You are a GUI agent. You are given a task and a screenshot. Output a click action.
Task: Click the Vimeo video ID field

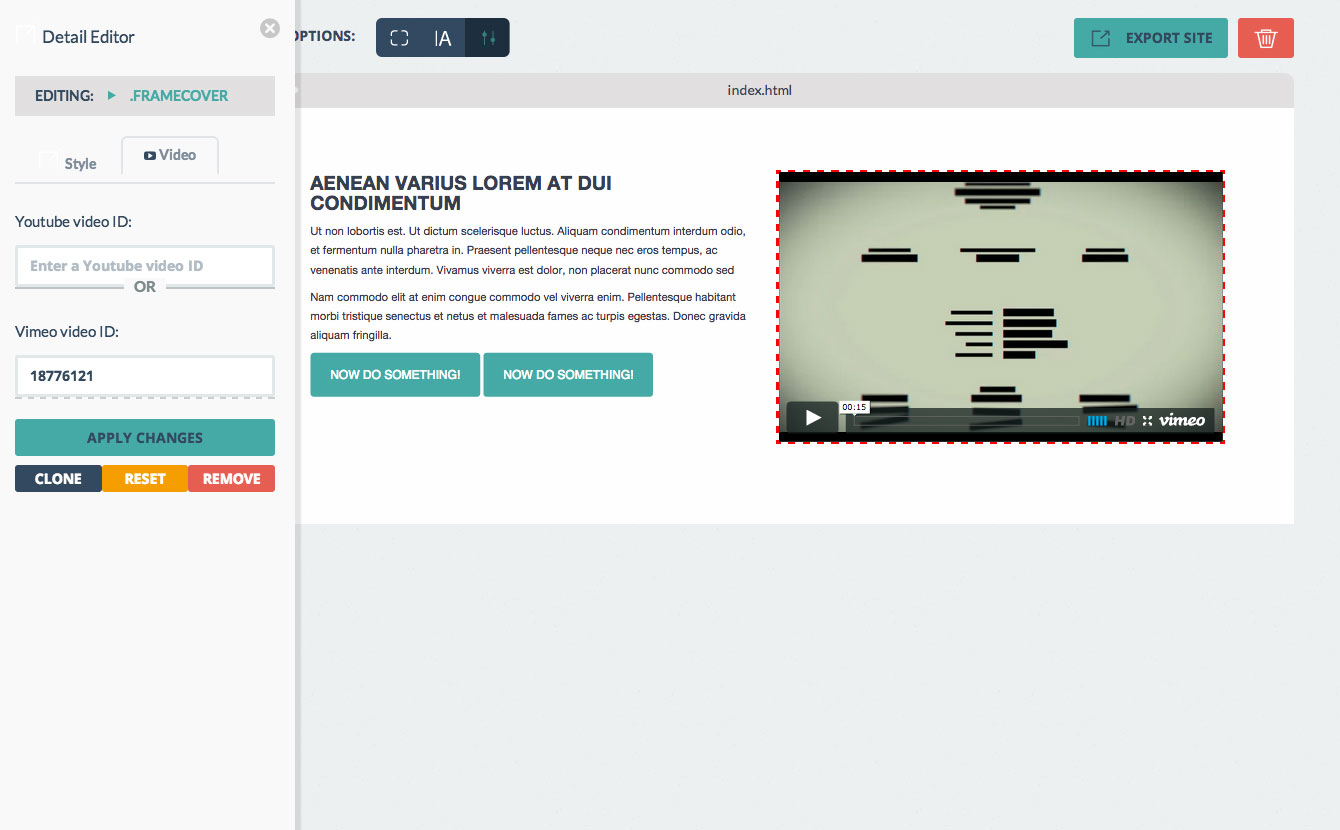[145, 377]
